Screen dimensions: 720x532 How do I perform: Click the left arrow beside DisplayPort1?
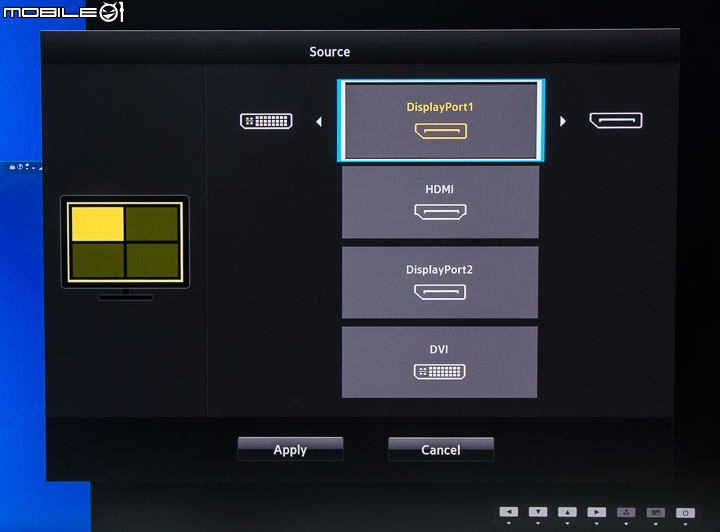(319, 122)
